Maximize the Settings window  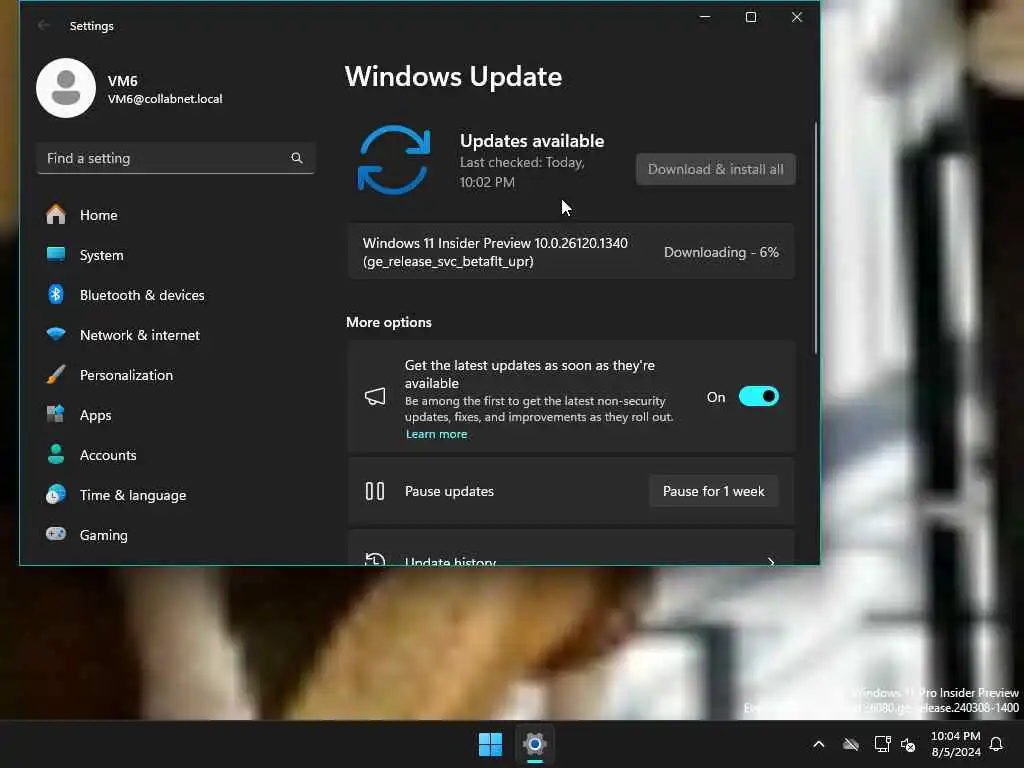(751, 17)
